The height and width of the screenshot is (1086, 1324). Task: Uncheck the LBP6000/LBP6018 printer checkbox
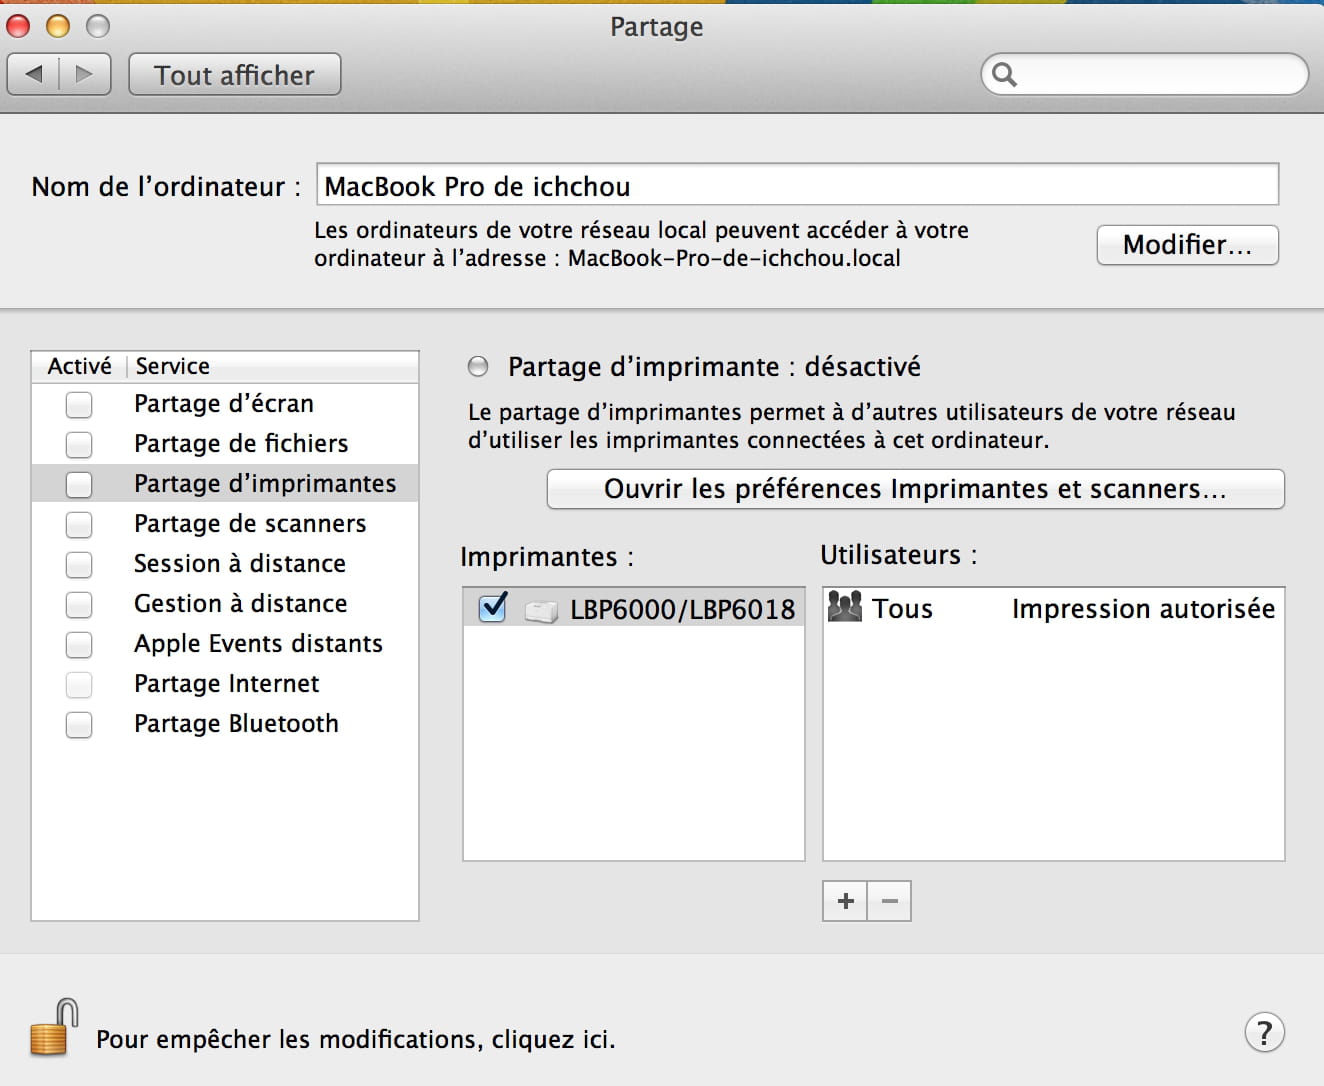point(493,608)
